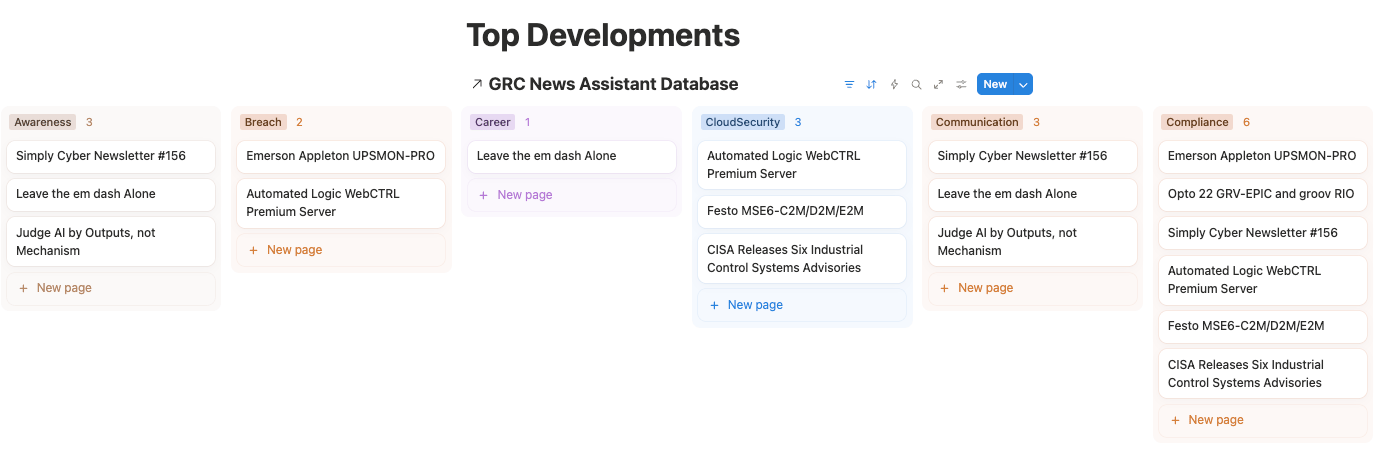This screenshot has height=466, width=1378.
Task: Open Emerson Appleton UPSMON-PRO card in Compliance
Action: click(x=1263, y=156)
